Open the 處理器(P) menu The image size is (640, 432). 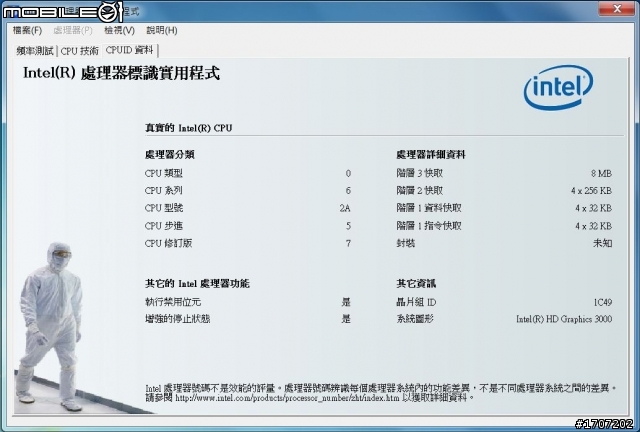tap(73, 30)
